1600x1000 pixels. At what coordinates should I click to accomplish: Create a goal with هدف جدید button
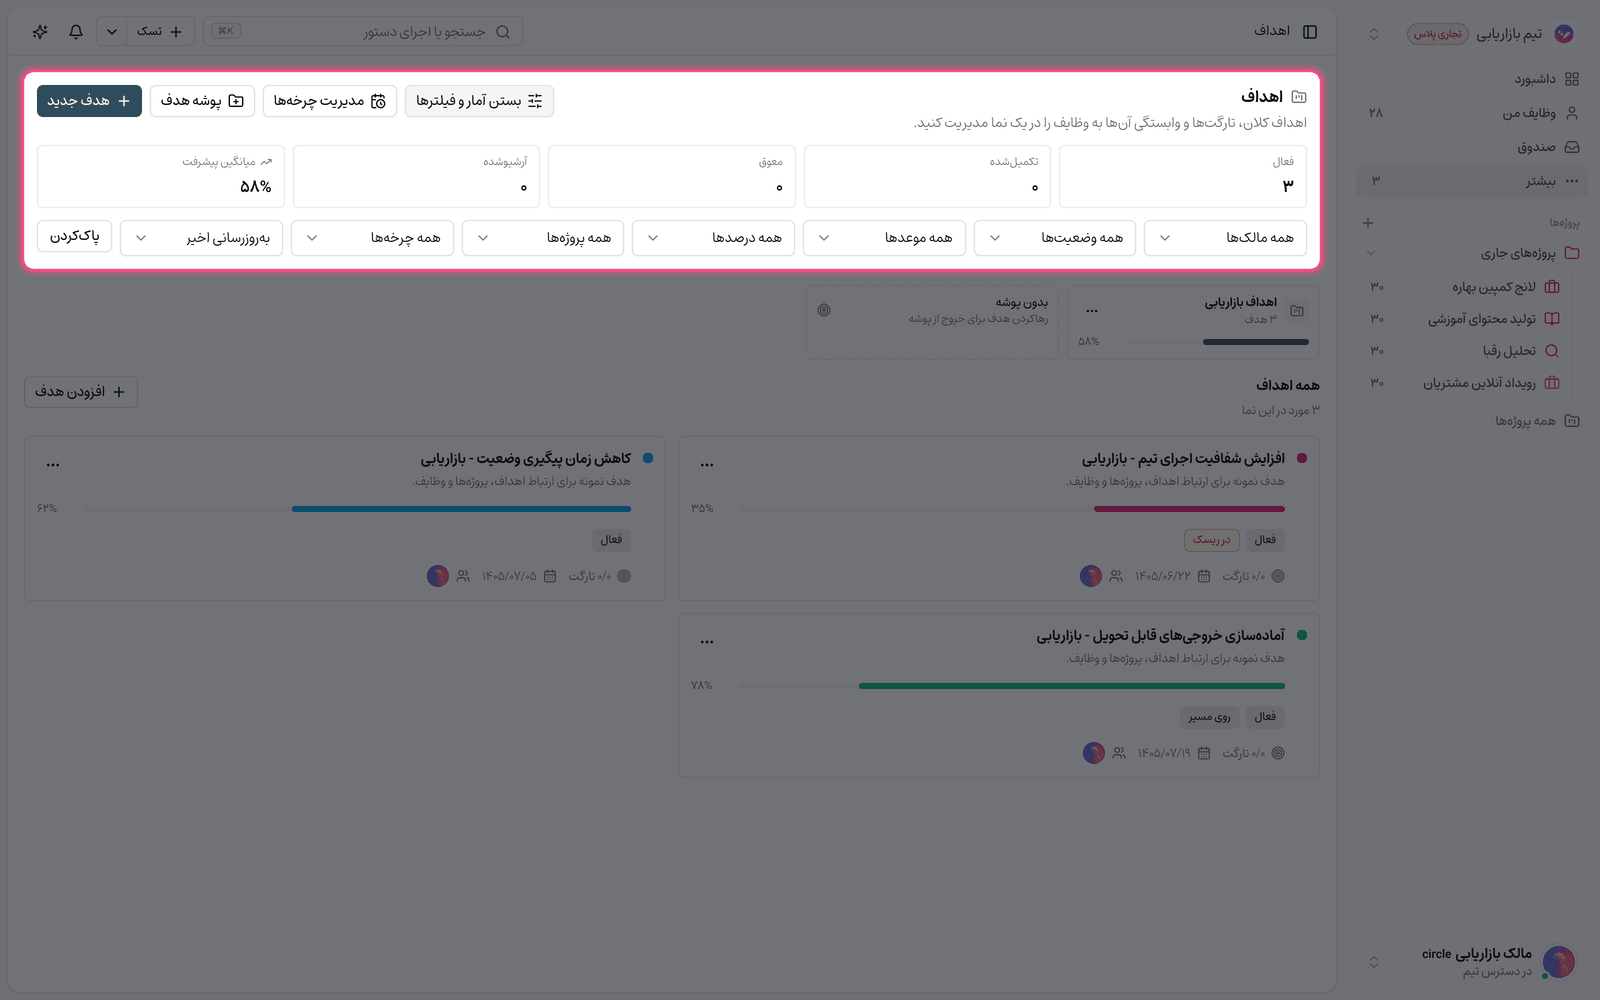pos(89,101)
